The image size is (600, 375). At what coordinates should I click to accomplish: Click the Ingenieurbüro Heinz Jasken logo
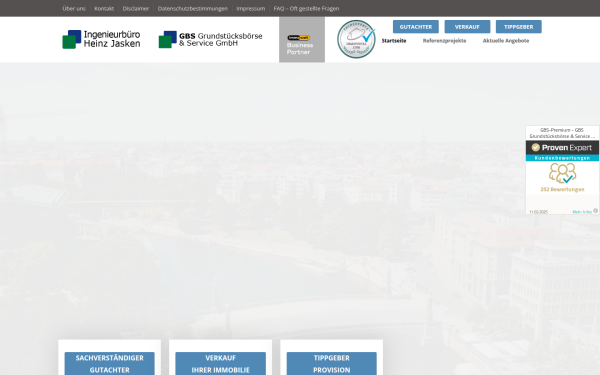pos(101,39)
